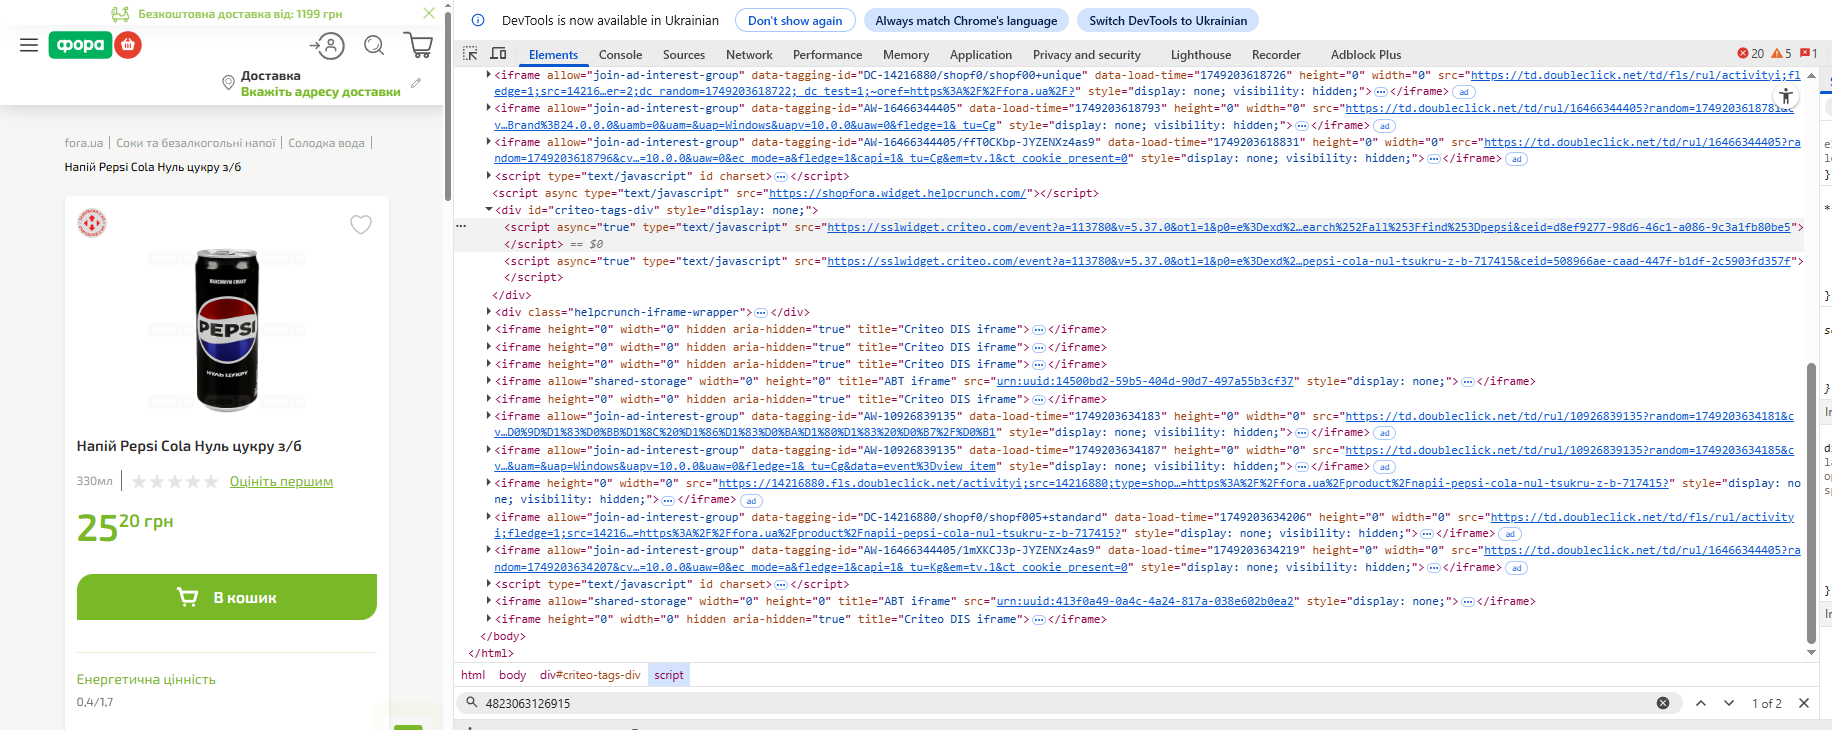
Task: Click the pencil edit address icon
Action: (x=416, y=83)
